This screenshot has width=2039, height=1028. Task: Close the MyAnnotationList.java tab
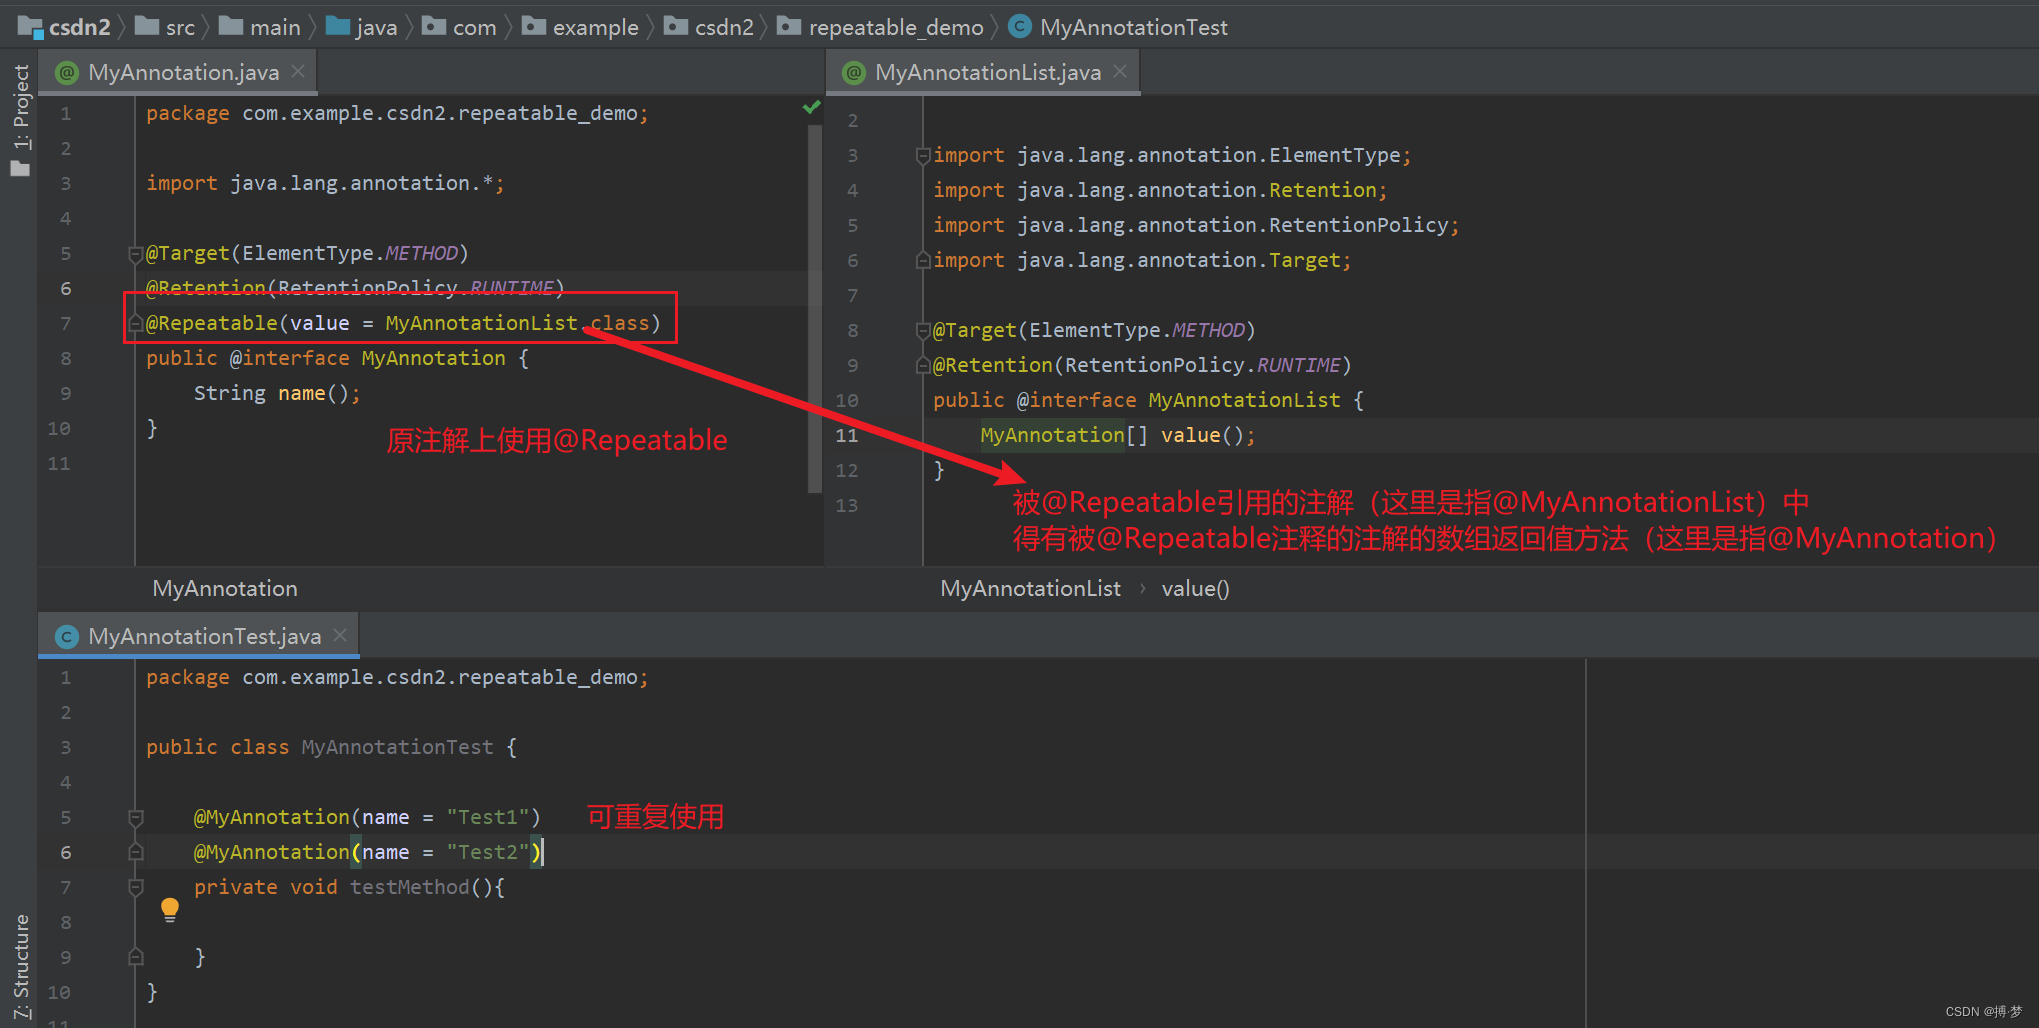(x=1120, y=72)
